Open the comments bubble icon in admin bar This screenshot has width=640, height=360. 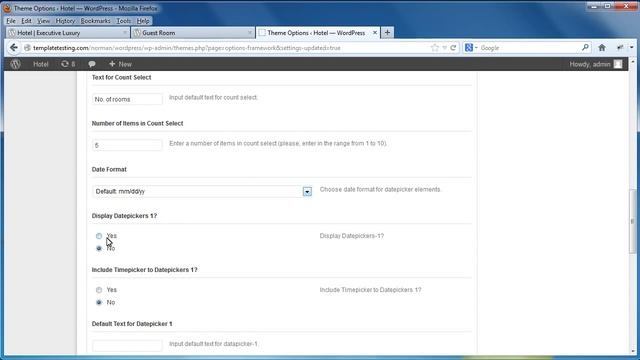pos(92,64)
